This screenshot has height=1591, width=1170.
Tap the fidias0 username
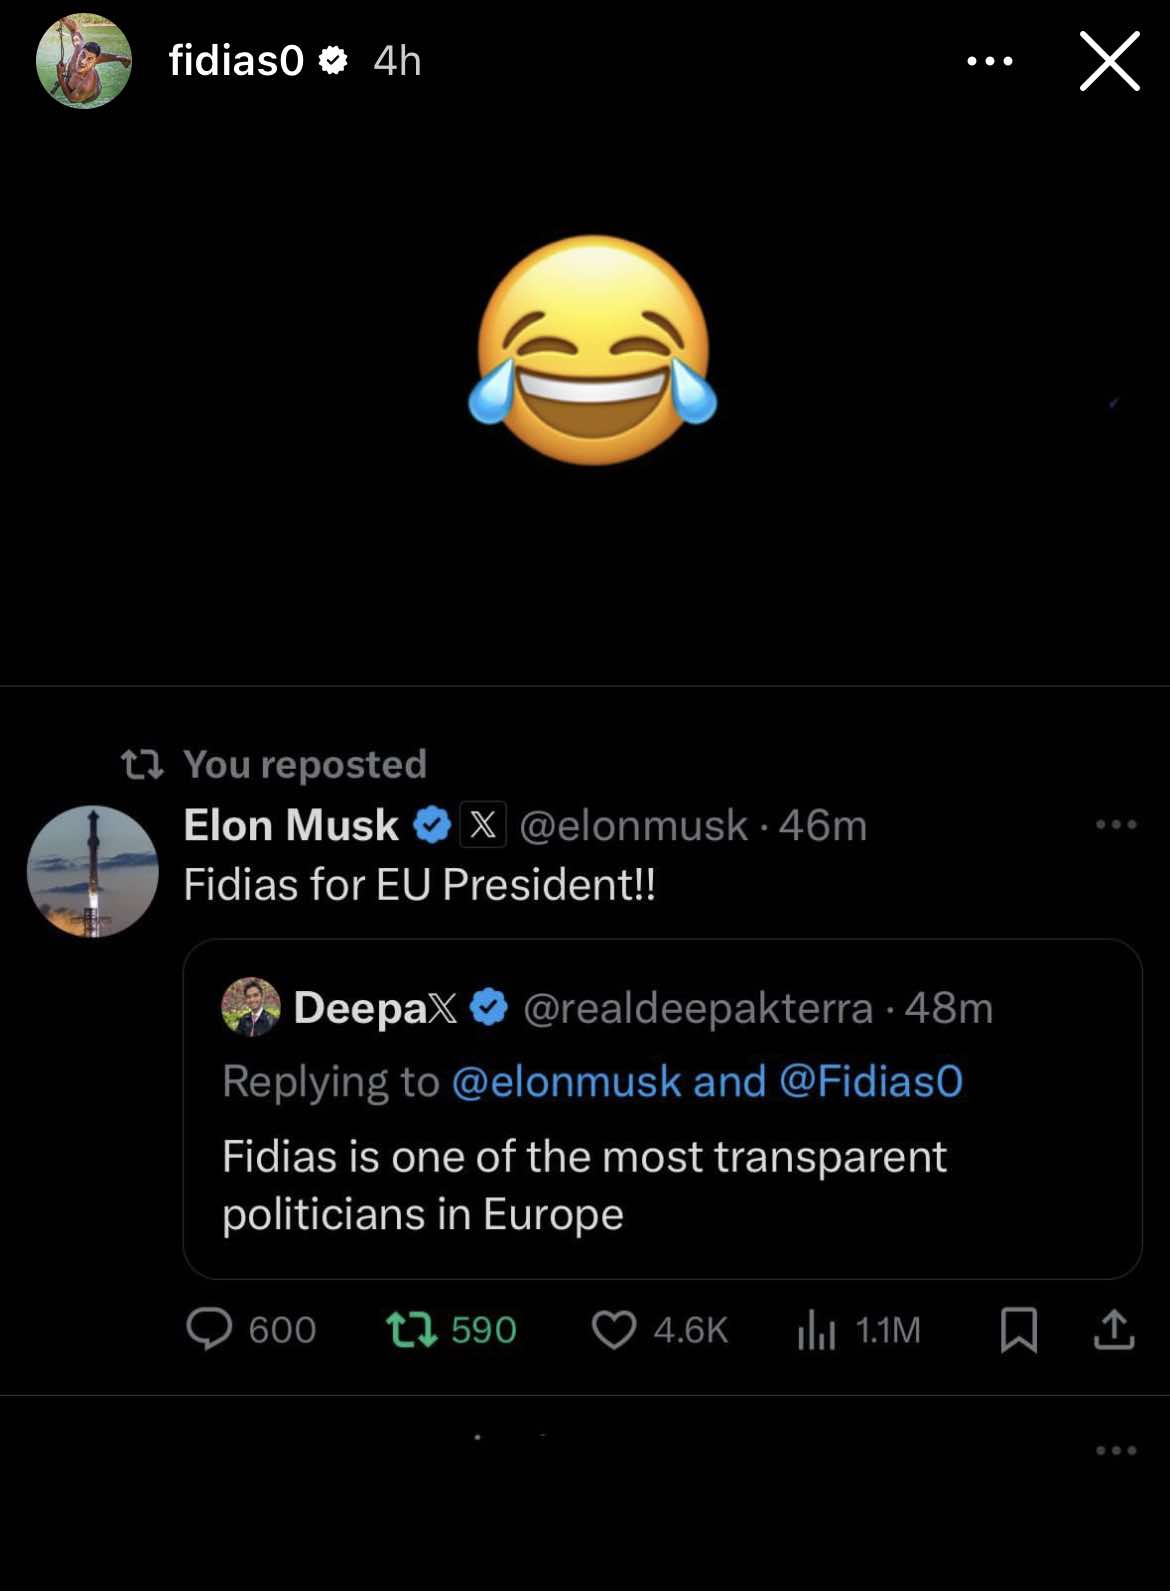tap(236, 61)
